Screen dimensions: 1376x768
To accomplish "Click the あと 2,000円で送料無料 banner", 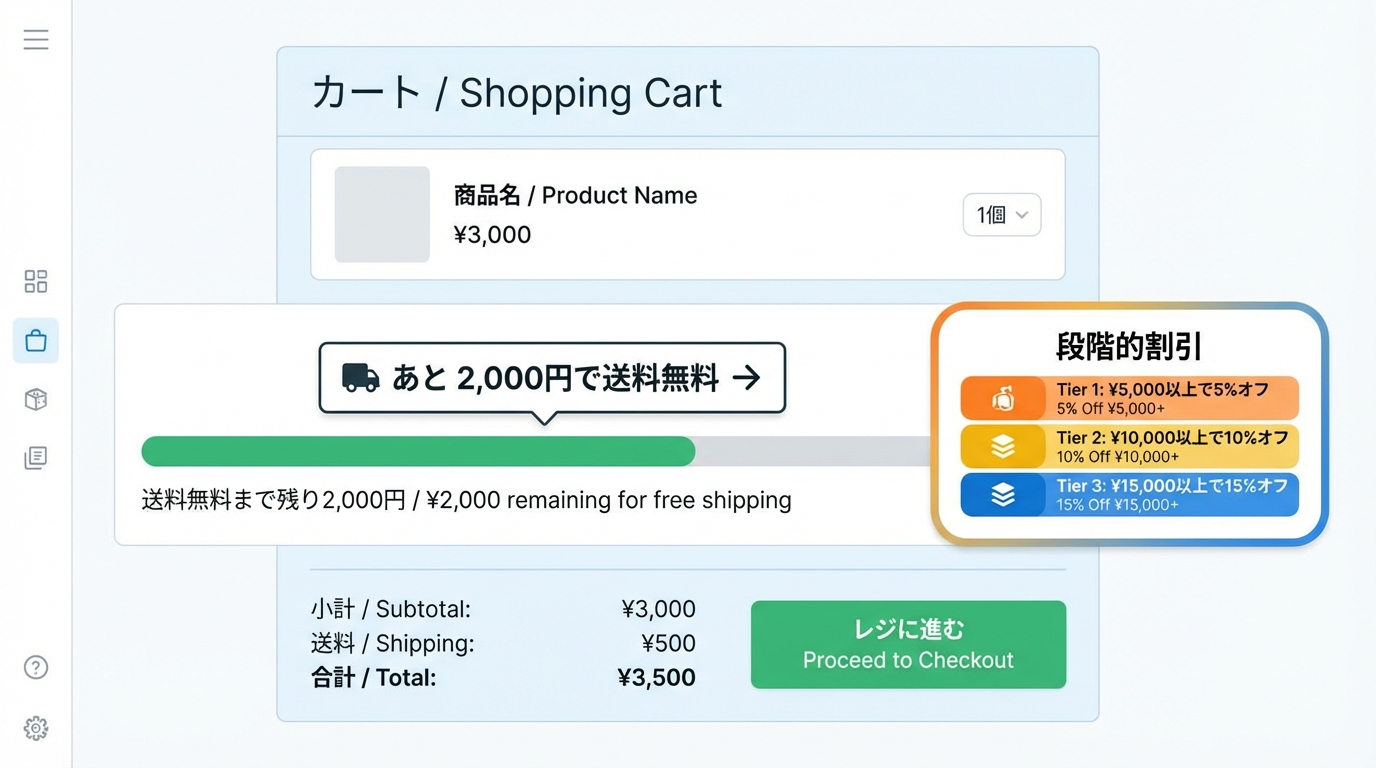I will pos(552,377).
